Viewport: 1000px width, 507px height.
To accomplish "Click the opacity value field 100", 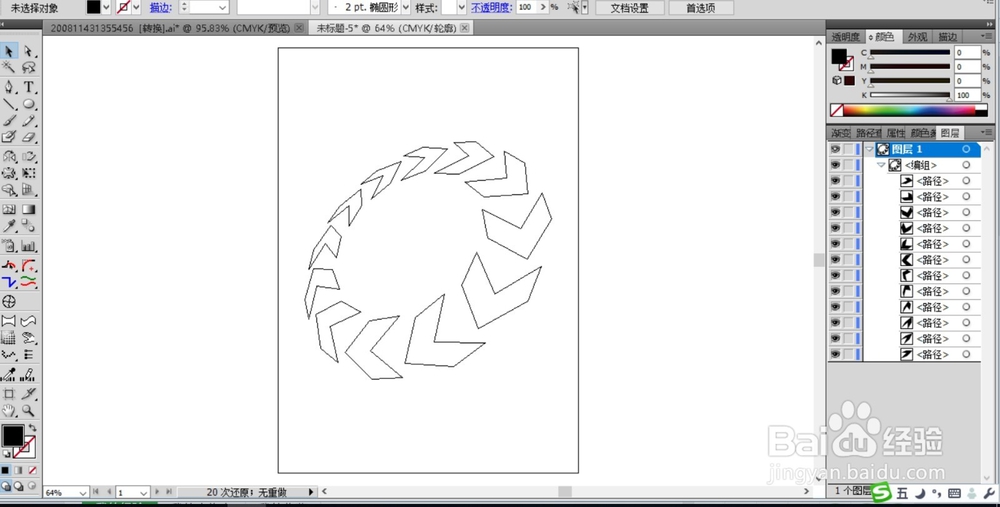I will click(x=526, y=7).
